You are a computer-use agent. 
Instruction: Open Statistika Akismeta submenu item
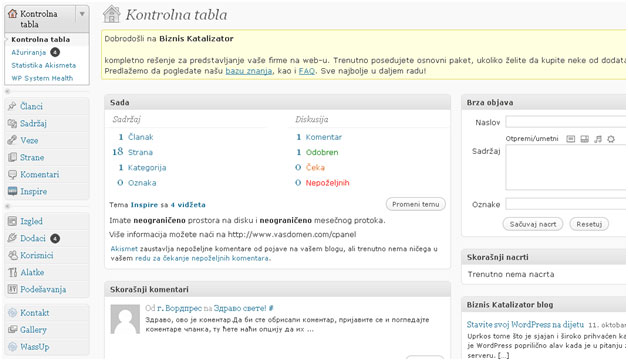pos(44,65)
